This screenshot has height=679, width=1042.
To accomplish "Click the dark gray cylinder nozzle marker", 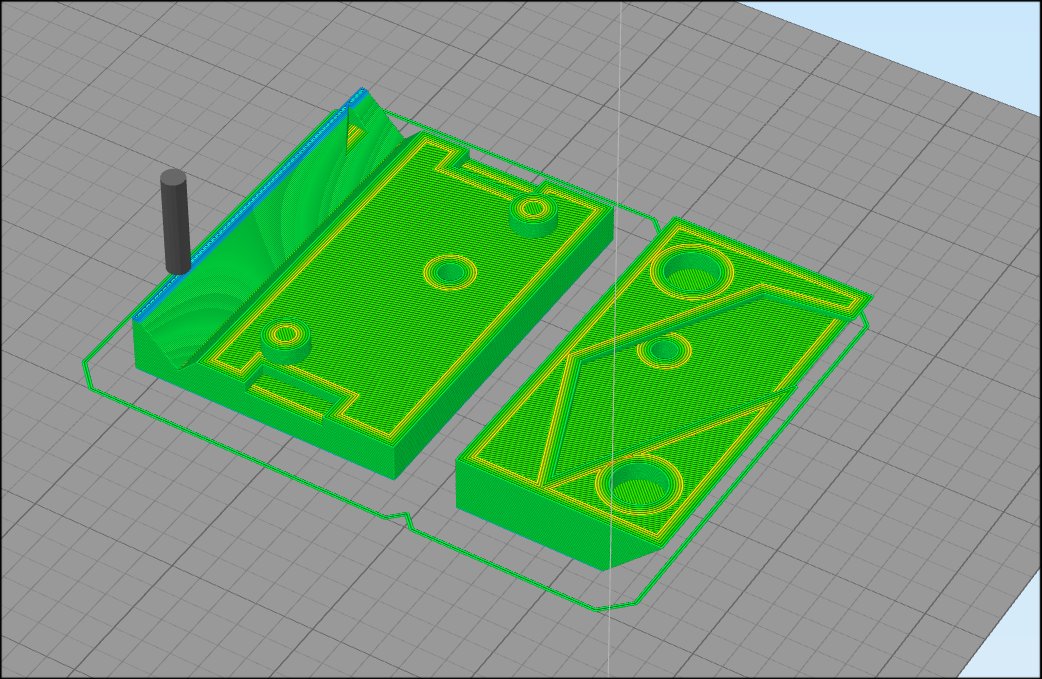I will tap(175, 222).
